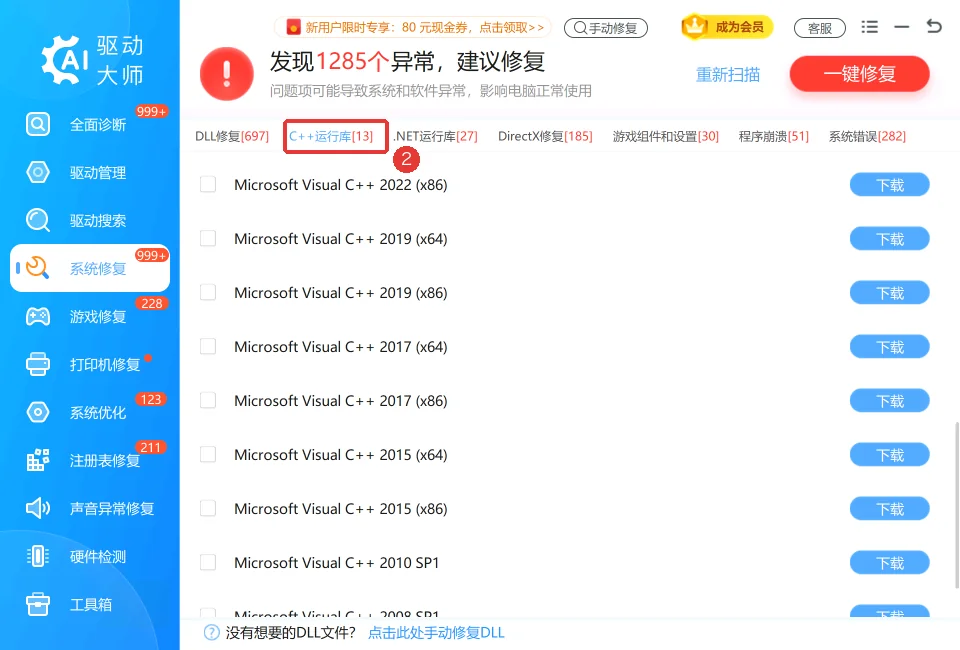The height and width of the screenshot is (650, 960).
Task: Open the .NET运行库 tab
Action: point(435,136)
